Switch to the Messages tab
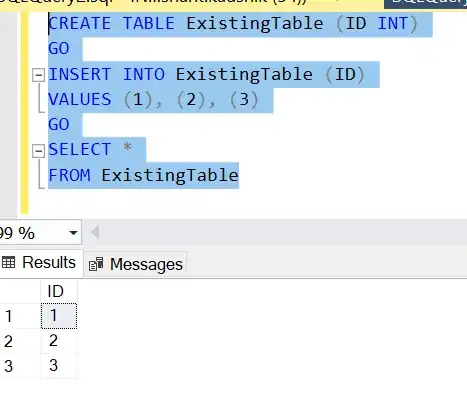Screen dimensions: 467x415 click(135, 264)
